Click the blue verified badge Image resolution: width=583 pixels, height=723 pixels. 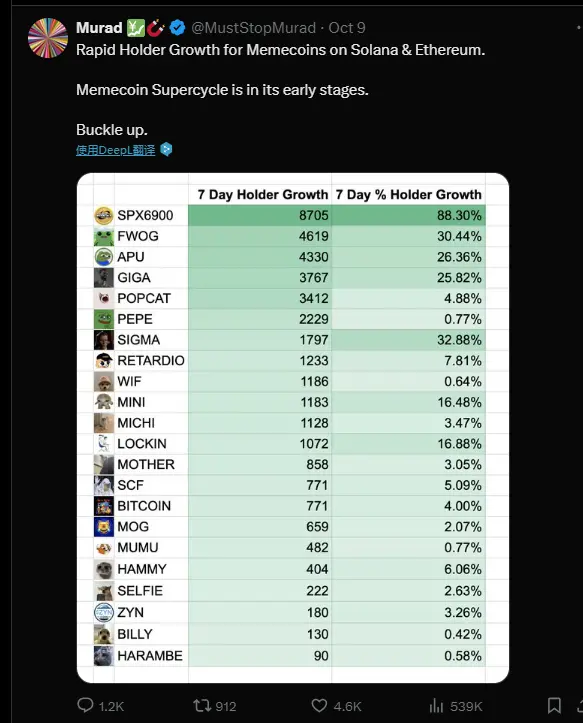pyautogui.click(x=178, y=28)
